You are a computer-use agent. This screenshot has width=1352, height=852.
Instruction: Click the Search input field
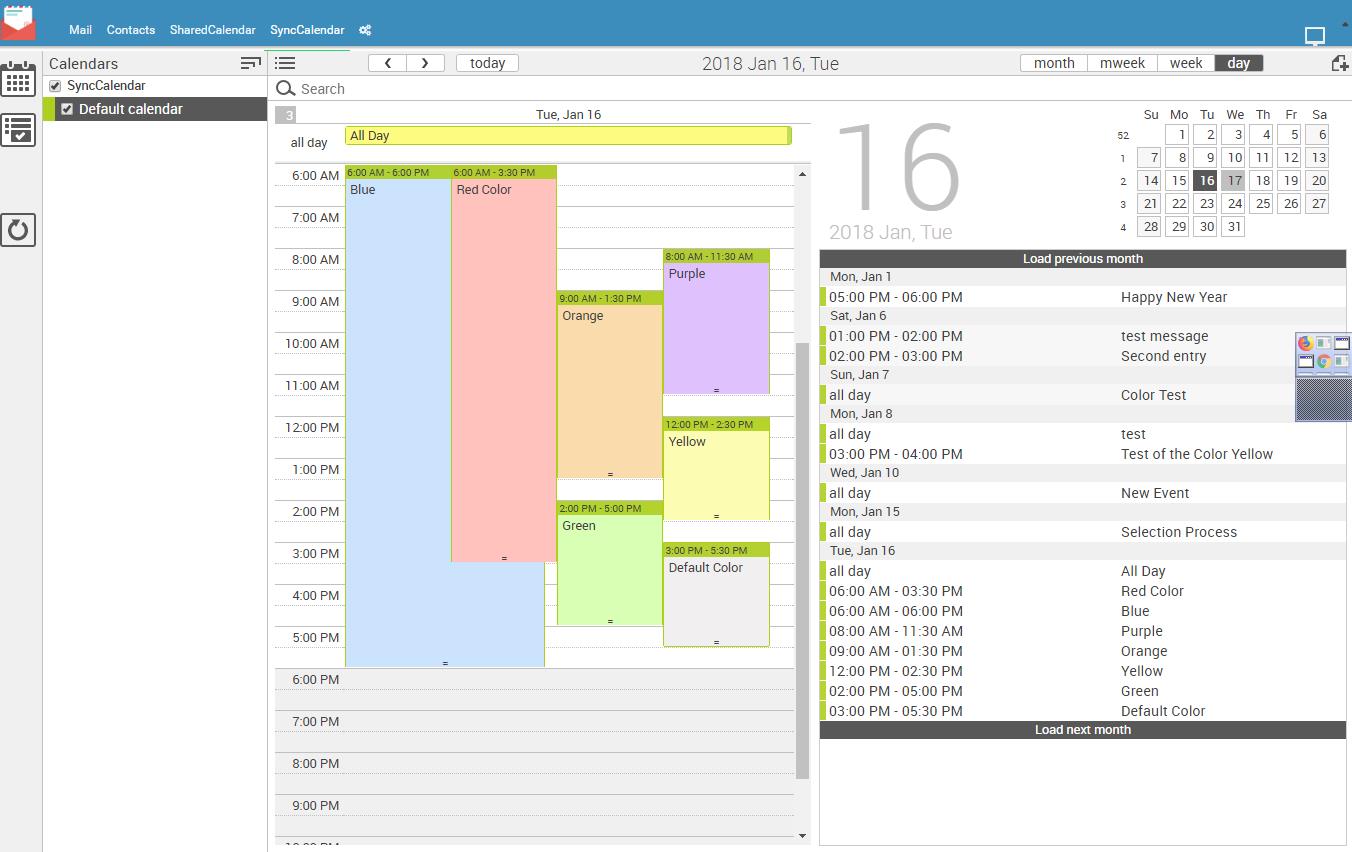(540, 89)
